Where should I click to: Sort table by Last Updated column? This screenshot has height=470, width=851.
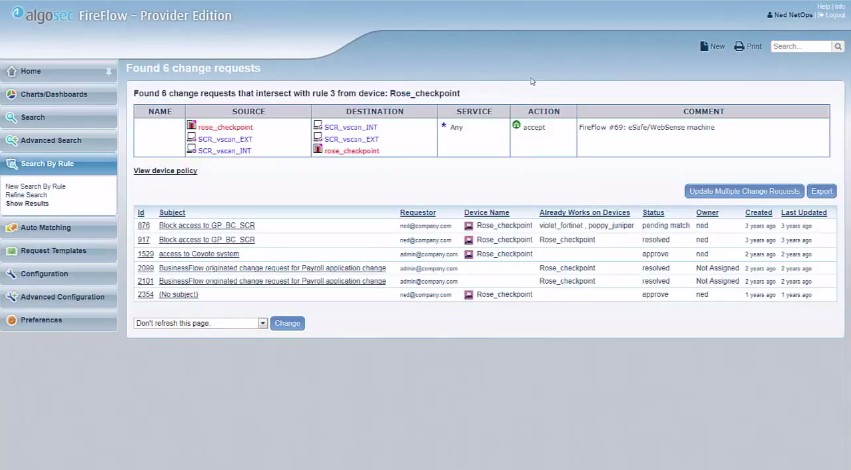[x=804, y=213]
